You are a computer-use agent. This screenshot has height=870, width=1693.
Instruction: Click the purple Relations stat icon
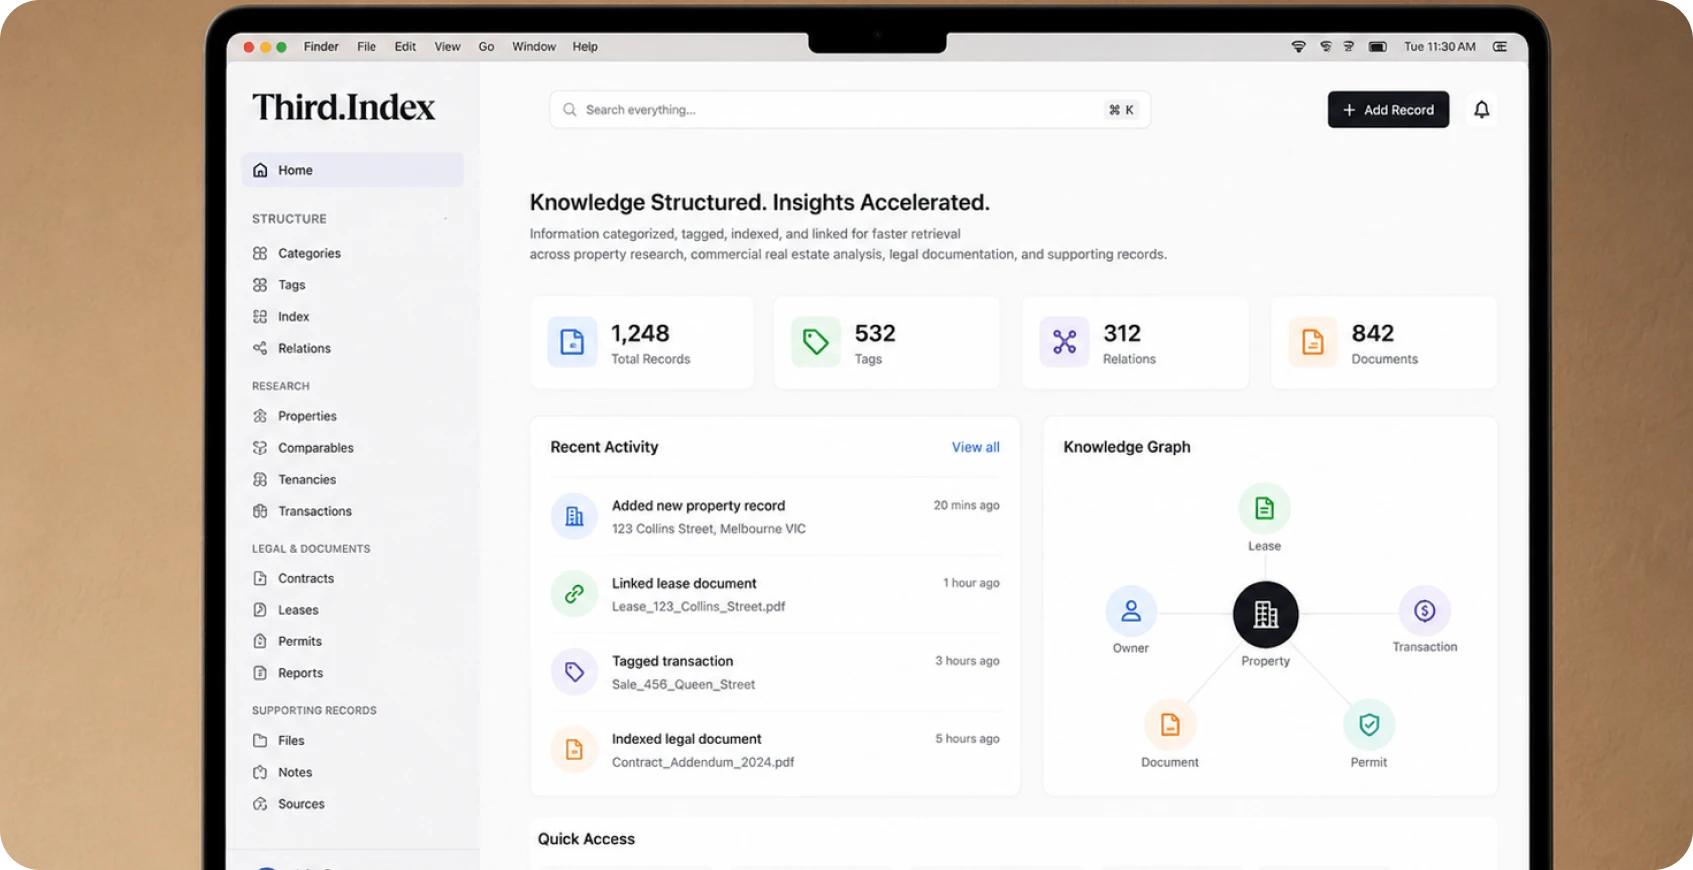[x=1064, y=342]
